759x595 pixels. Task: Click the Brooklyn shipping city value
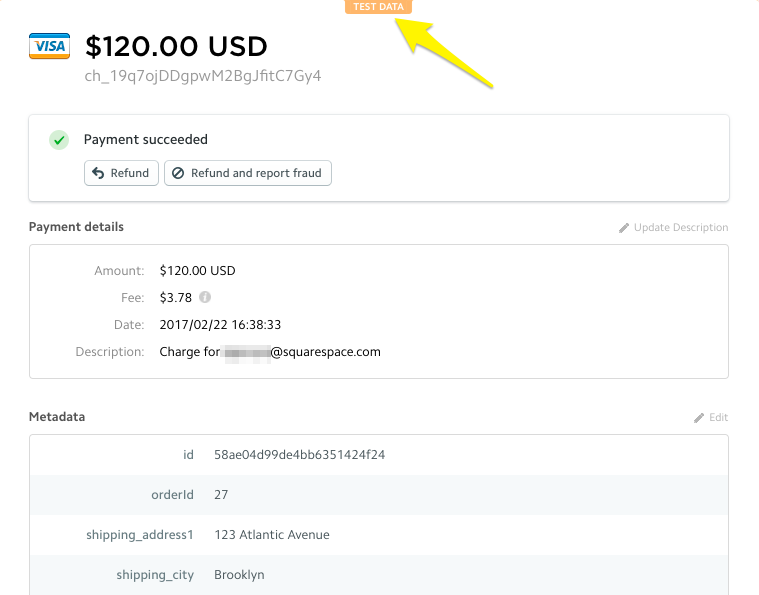pyautogui.click(x=239, y=575)
